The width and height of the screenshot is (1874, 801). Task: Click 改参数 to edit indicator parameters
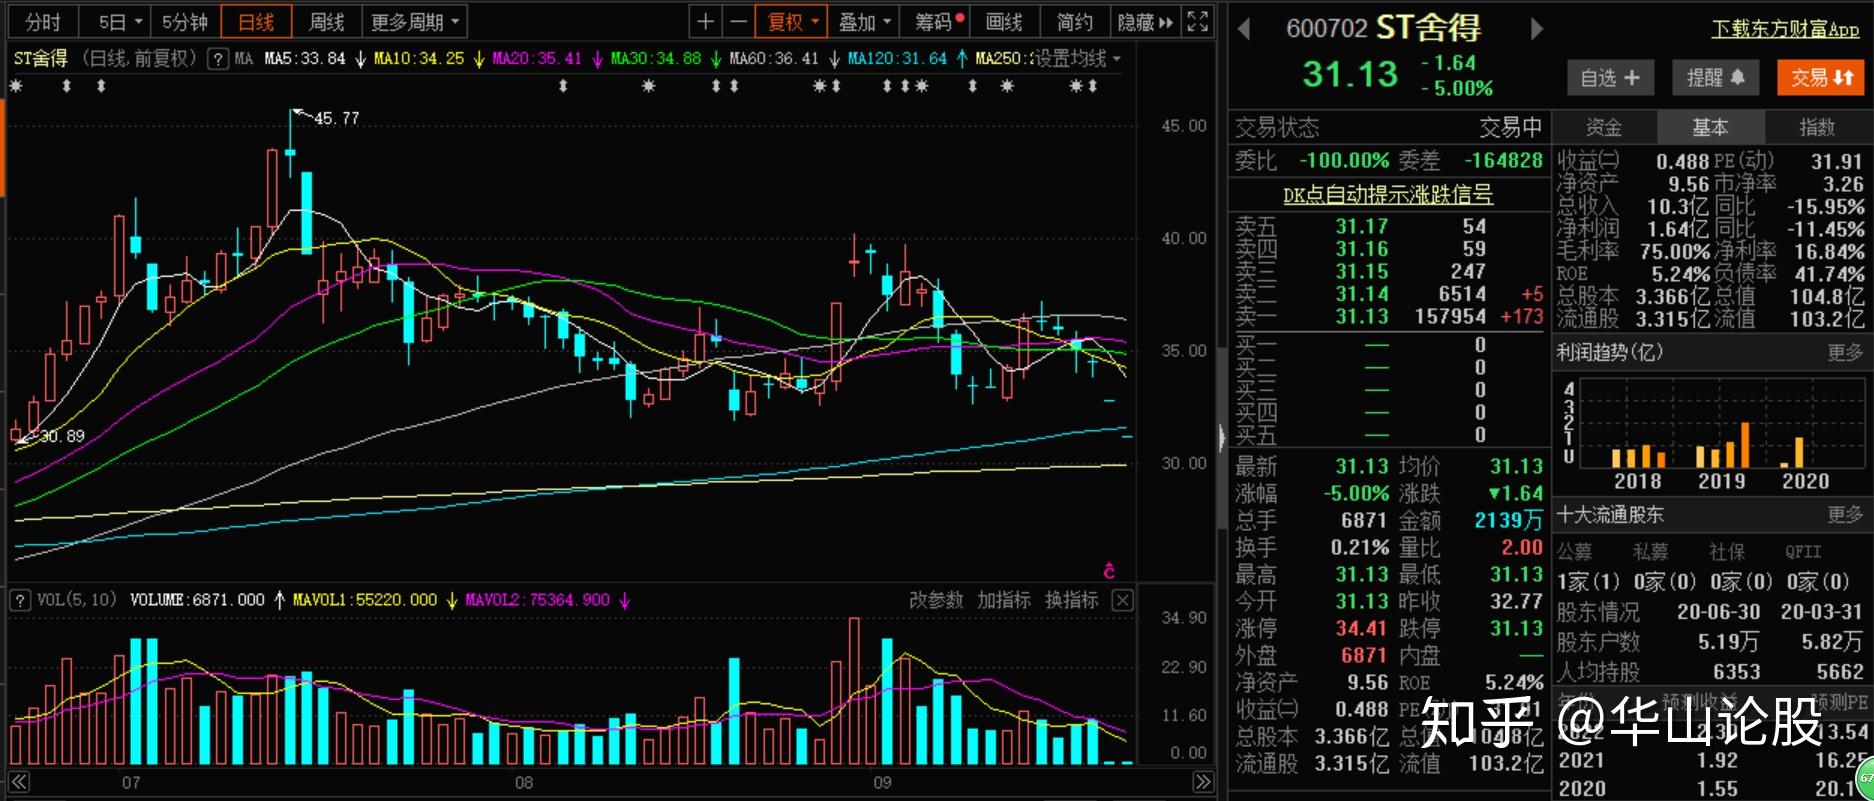click(x=936, y=600)
